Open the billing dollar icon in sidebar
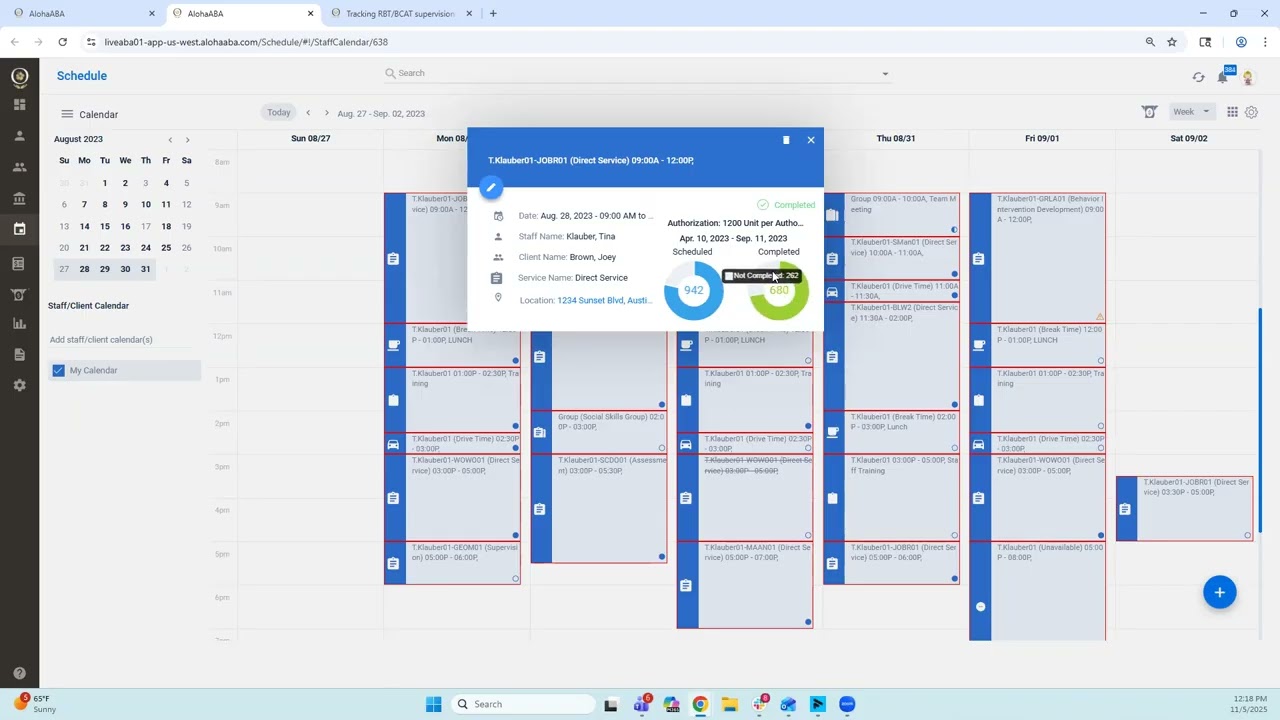This screenshot has width=1280, height=720. [19, 295]
